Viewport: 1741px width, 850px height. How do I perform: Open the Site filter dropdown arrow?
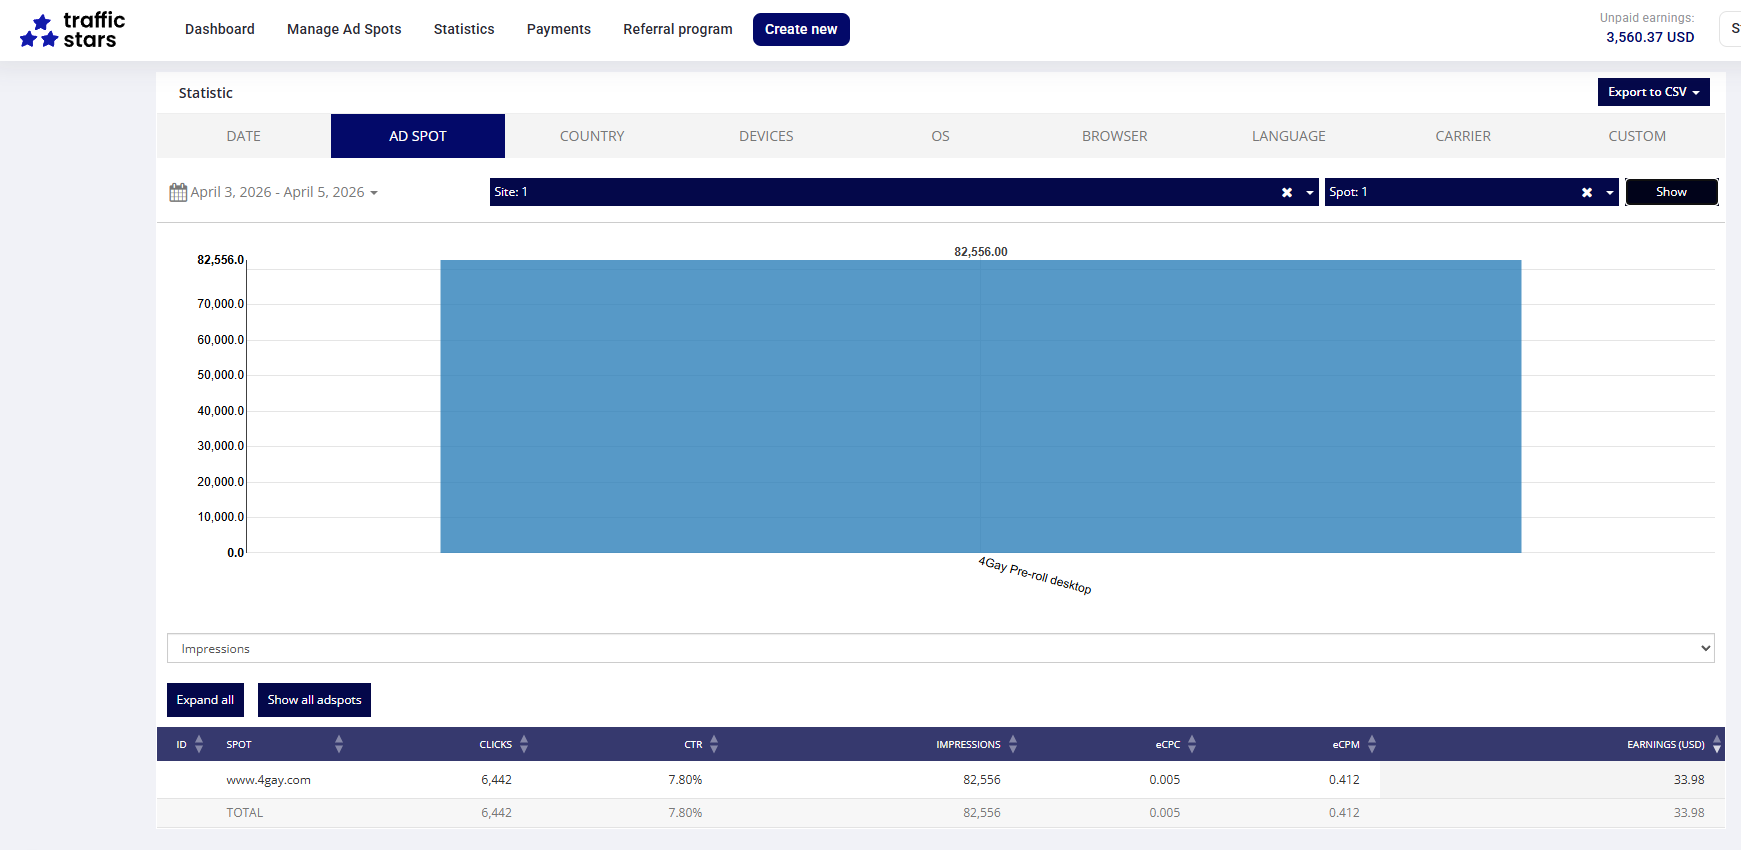1310,192
